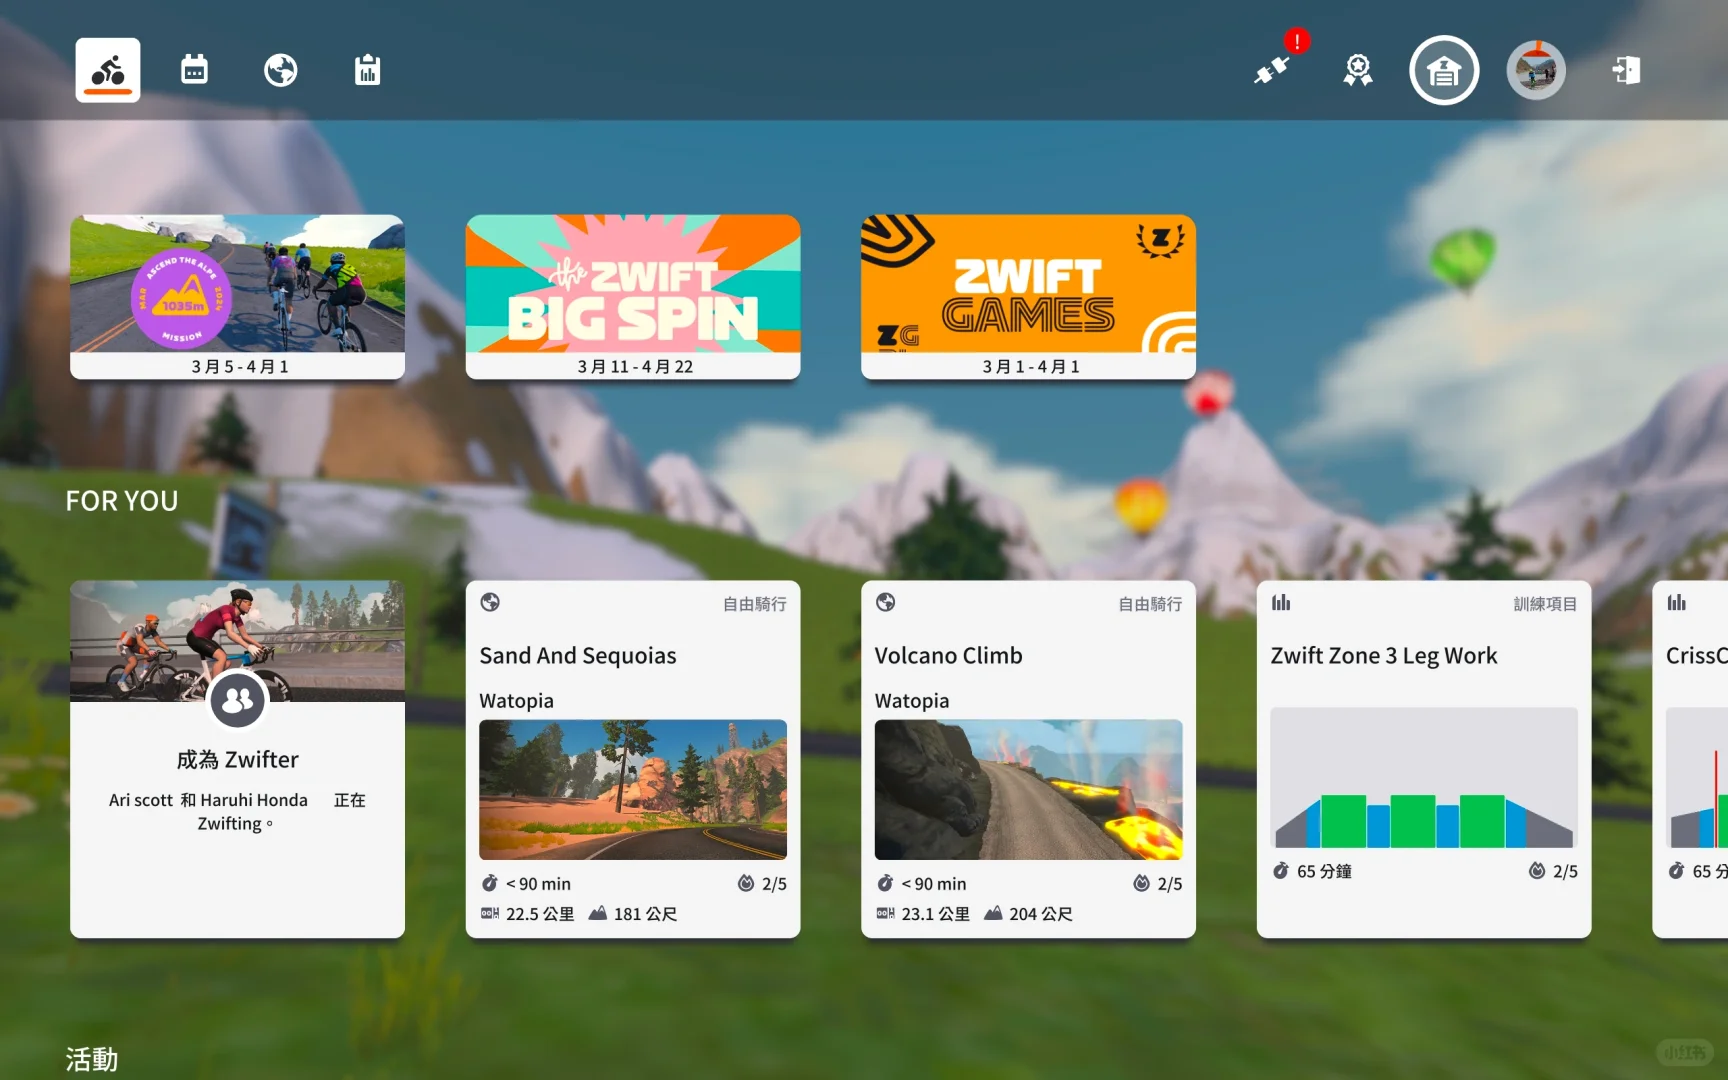1728x1080 pixels.
Task: Click the 訓練項目 label on Zone 3 card
Action: pos(1545,604)
